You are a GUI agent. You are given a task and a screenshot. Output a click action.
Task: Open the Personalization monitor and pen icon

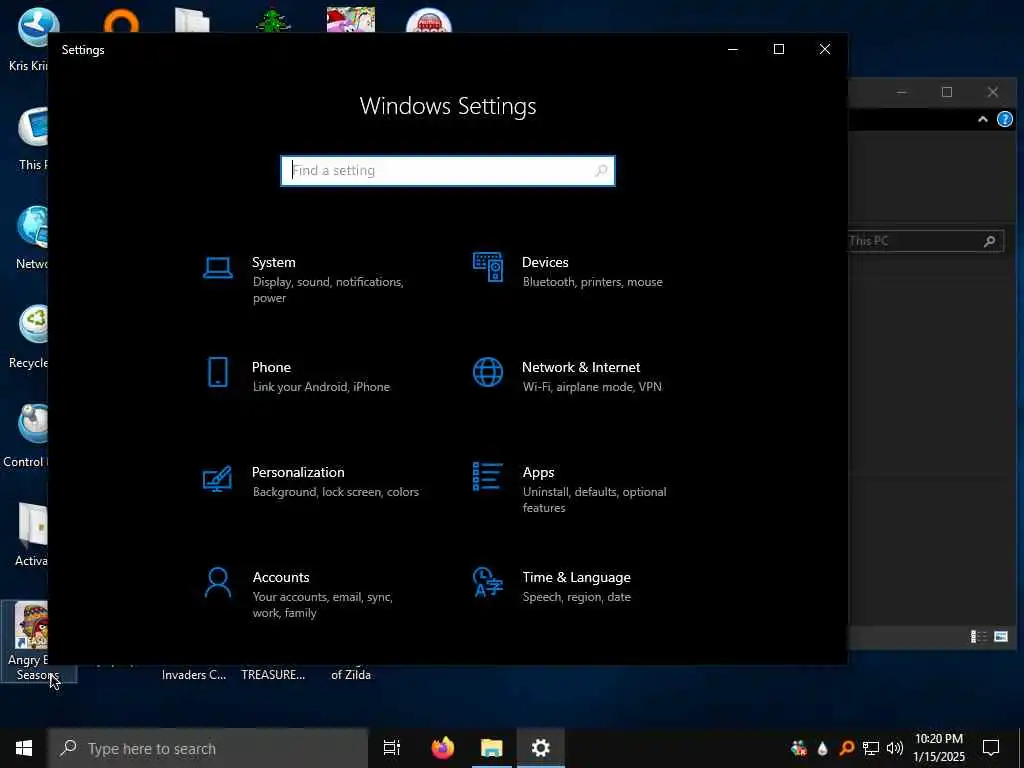pyautogui.click(x=217, y=478)
